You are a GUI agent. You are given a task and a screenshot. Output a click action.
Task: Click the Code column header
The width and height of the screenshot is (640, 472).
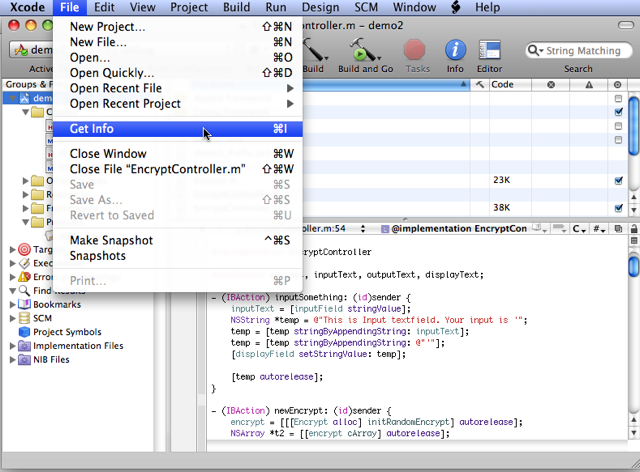tap(510, 85)
